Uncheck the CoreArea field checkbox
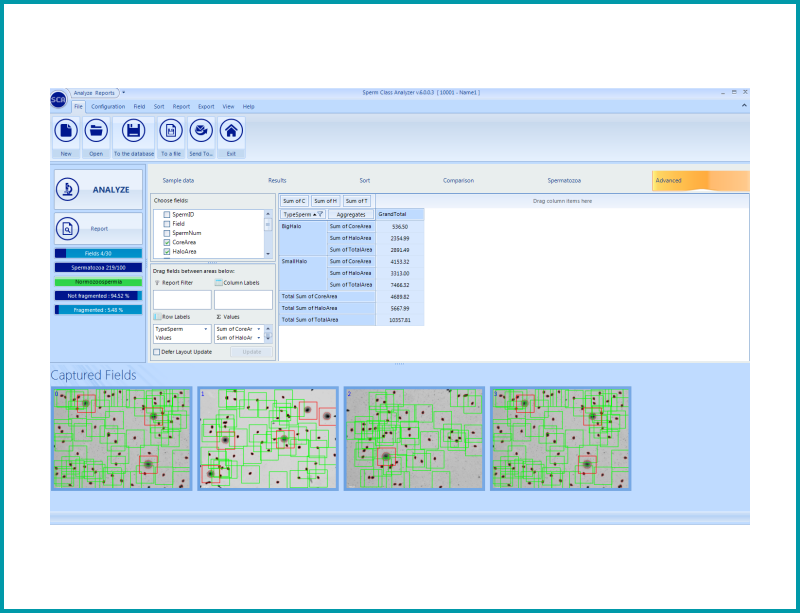The width and height of the screenshot is (800, 613). pos(166,242)
